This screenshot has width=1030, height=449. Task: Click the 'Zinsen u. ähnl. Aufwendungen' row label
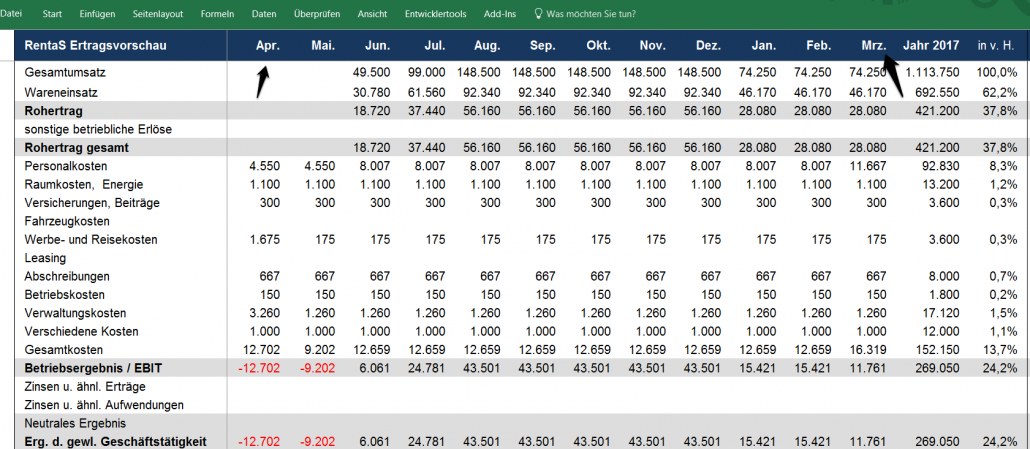click(104, 405)
